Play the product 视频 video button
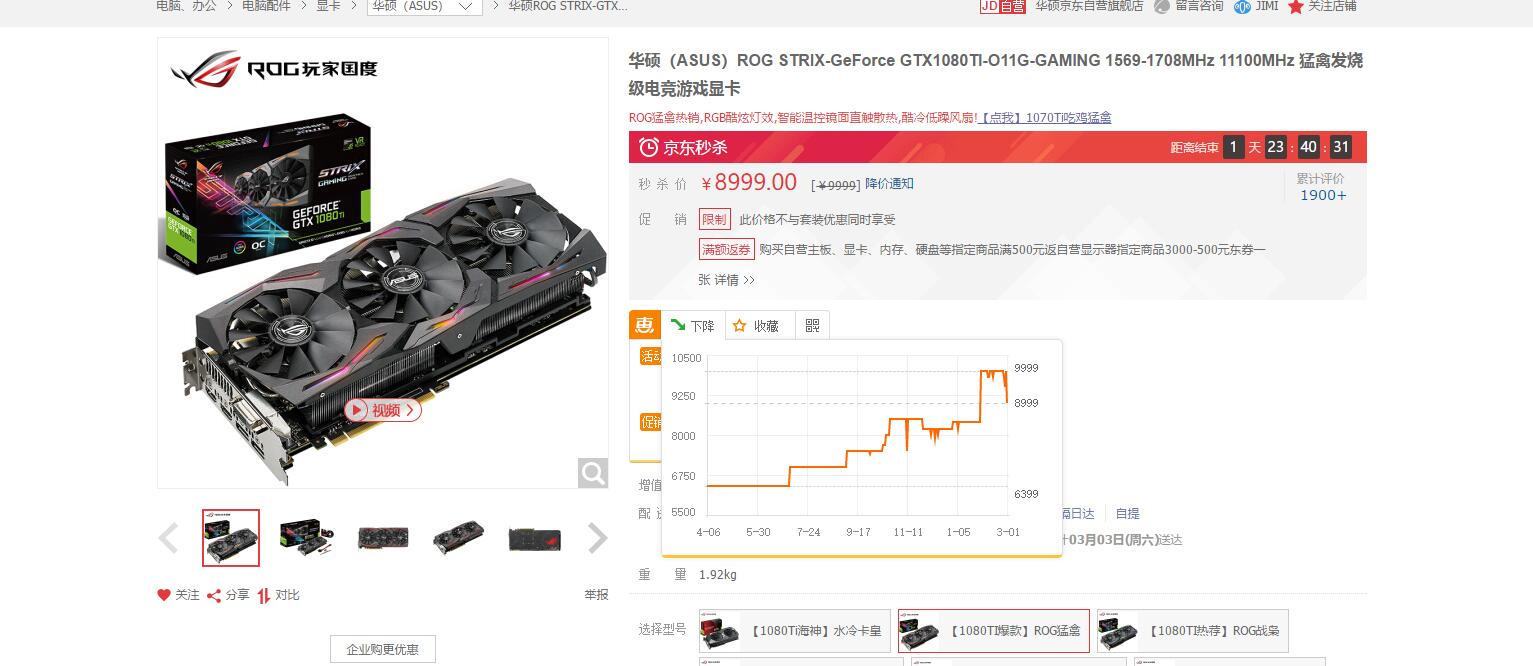 tap(383, 410)
